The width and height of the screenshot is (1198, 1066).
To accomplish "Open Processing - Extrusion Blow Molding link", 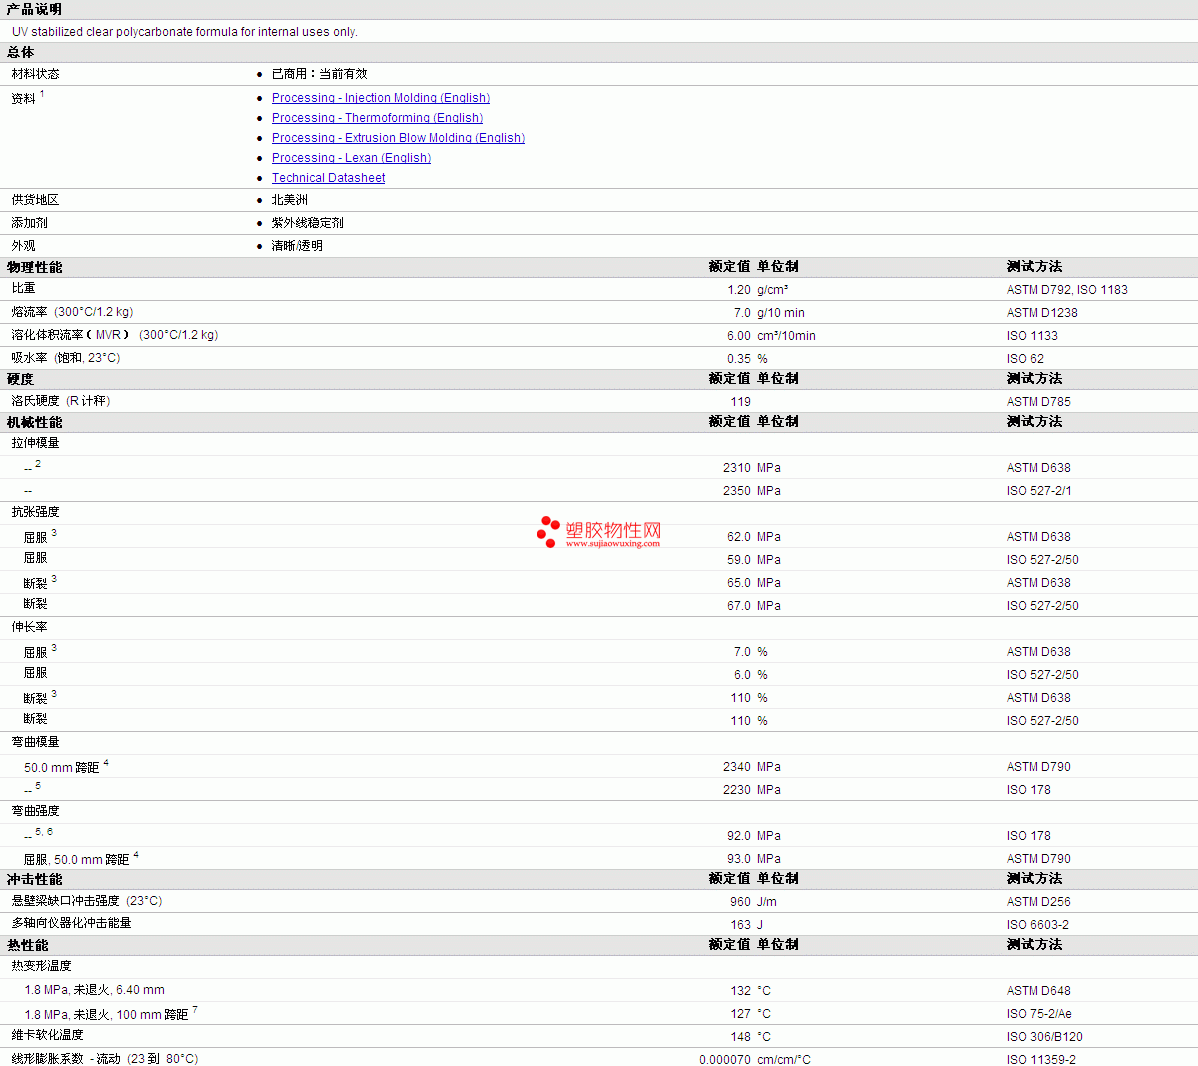I will [x=398, y=138].
